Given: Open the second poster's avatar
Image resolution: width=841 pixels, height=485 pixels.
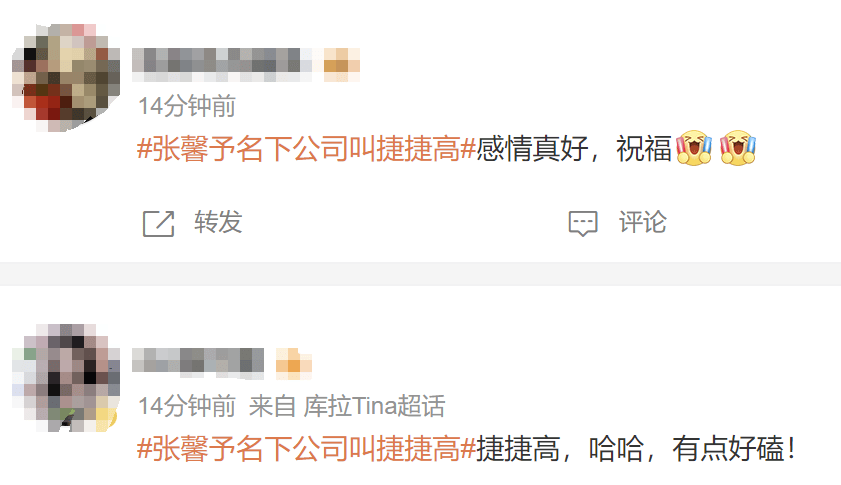Looking at the screenshot, I should pyautogui.click(x=65, y=378).
